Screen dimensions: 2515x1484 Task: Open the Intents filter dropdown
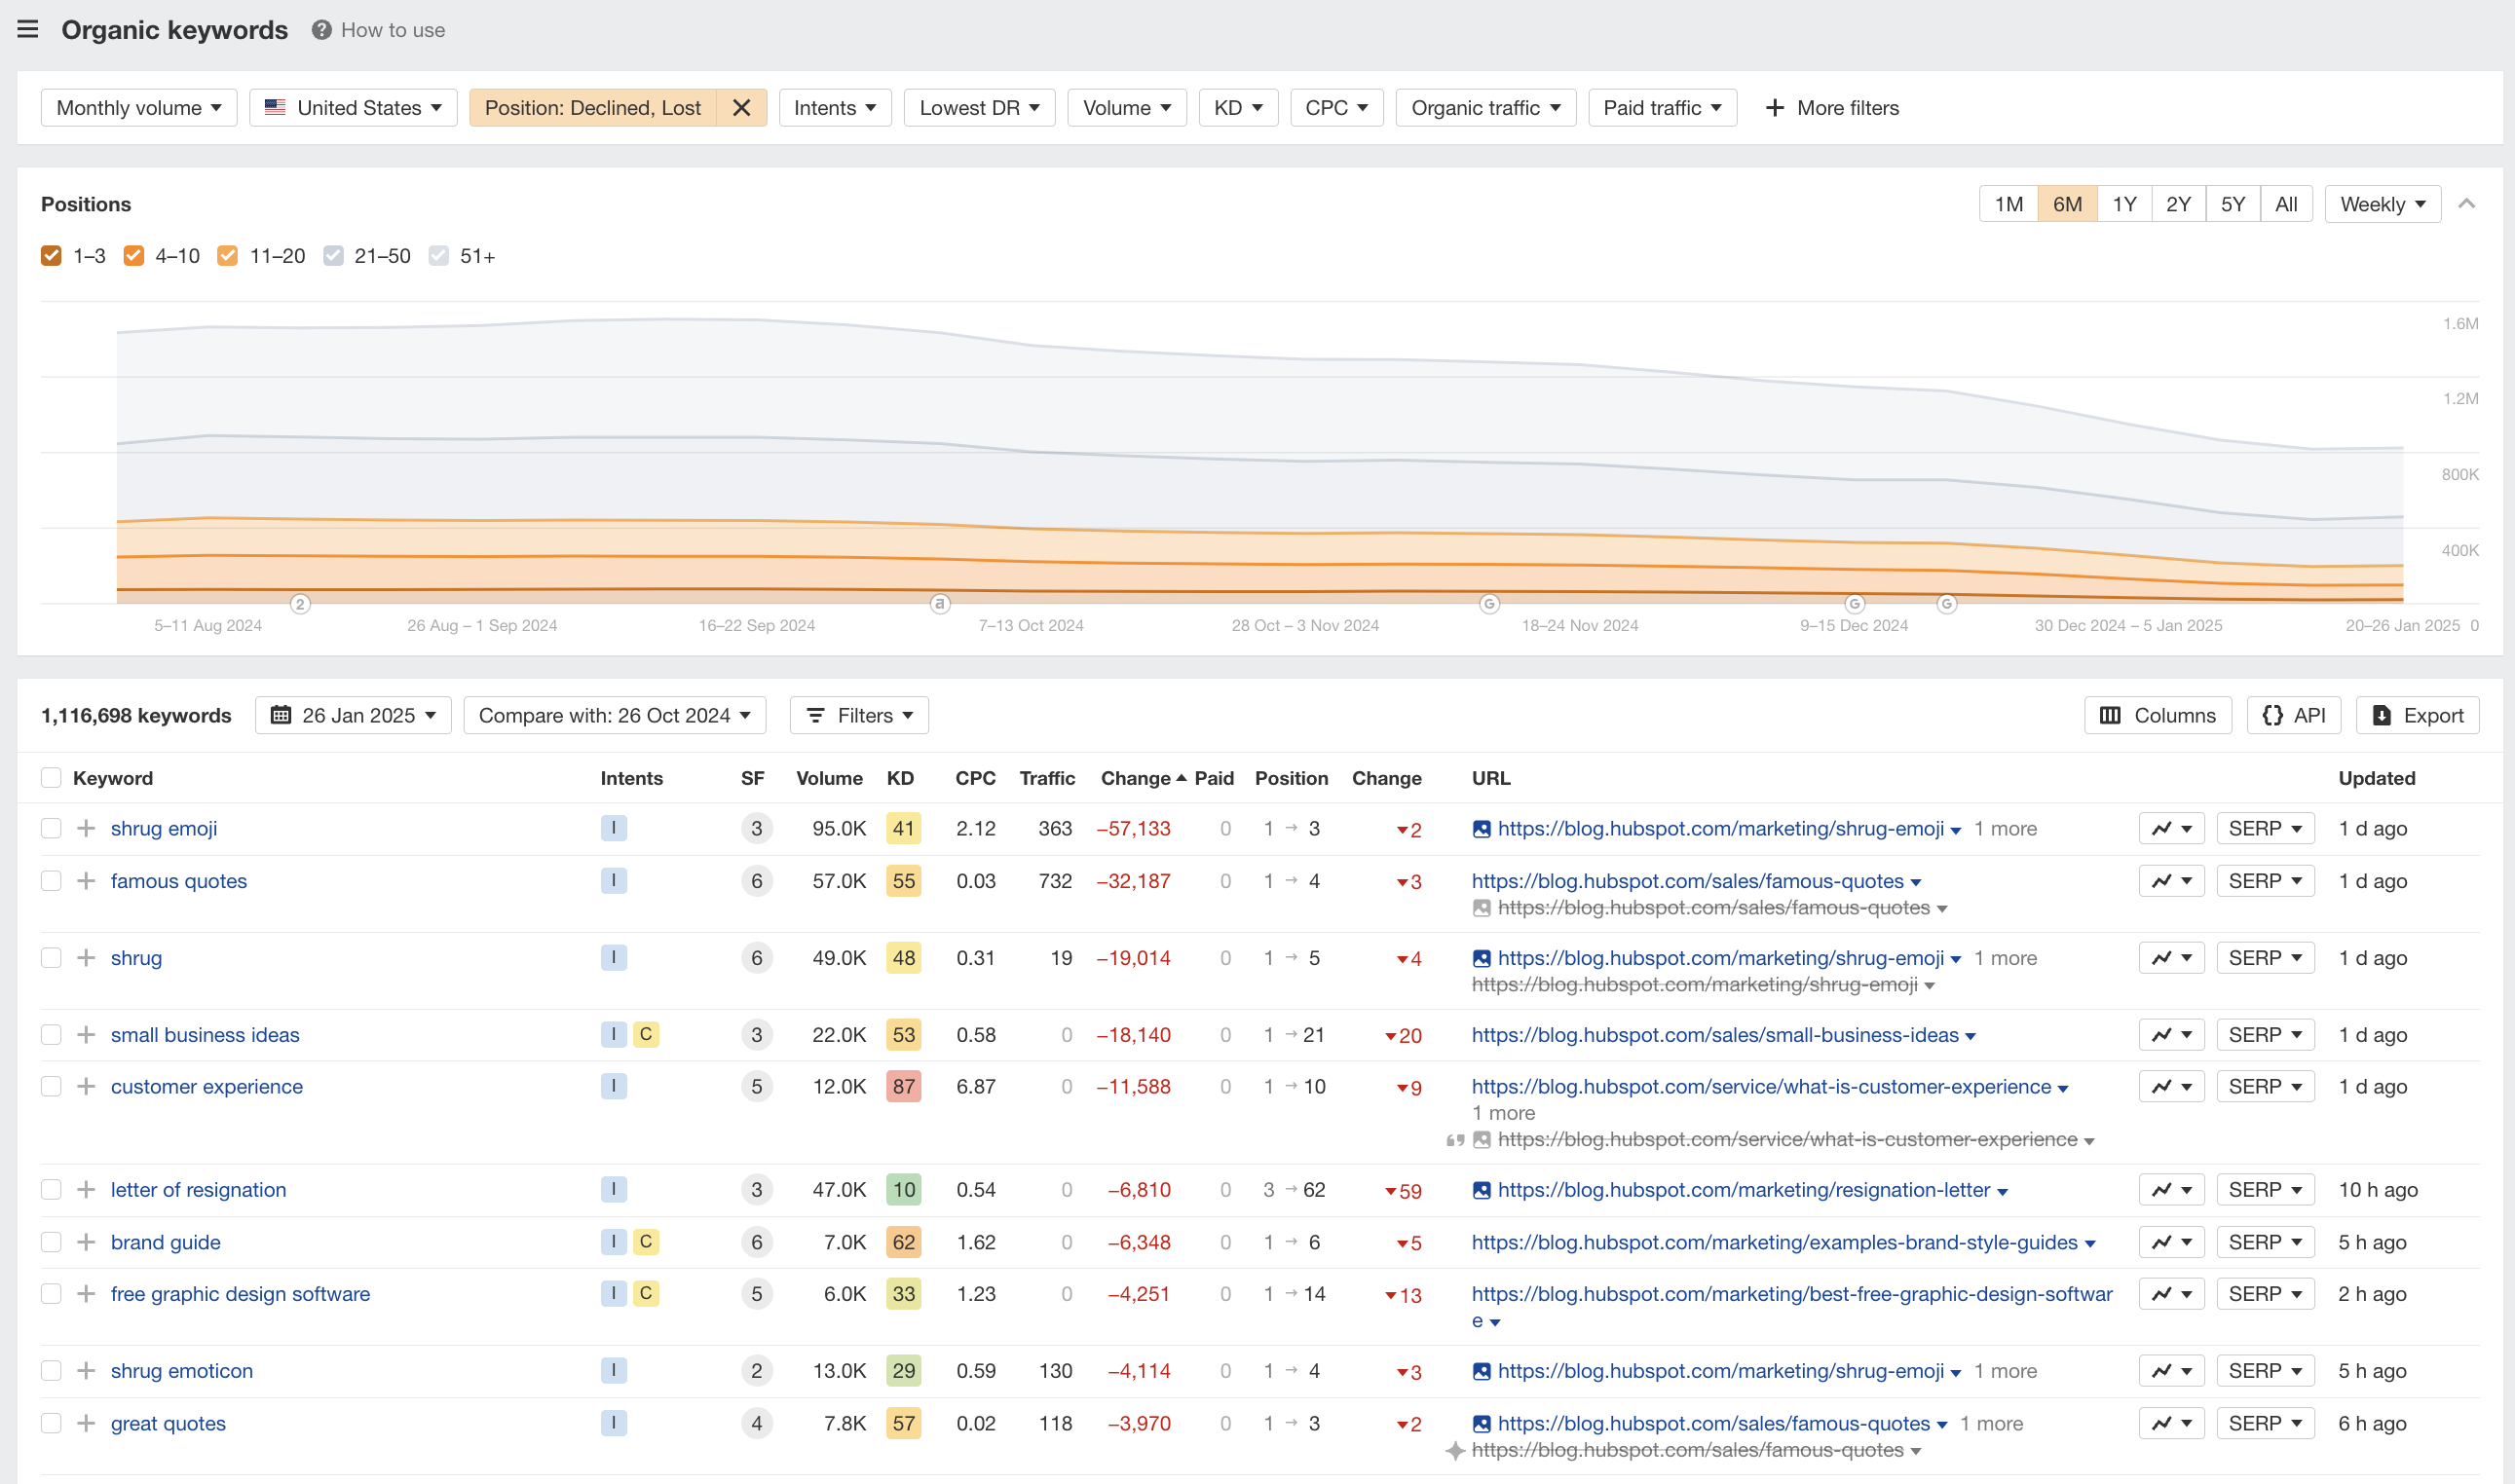pyautogui.click(x=835, y=108)
